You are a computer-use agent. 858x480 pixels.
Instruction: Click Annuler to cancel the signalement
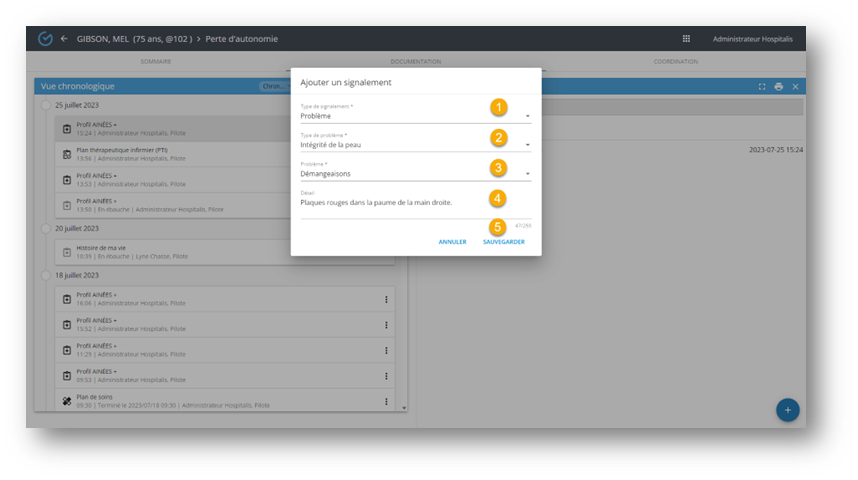click(452, 242)
